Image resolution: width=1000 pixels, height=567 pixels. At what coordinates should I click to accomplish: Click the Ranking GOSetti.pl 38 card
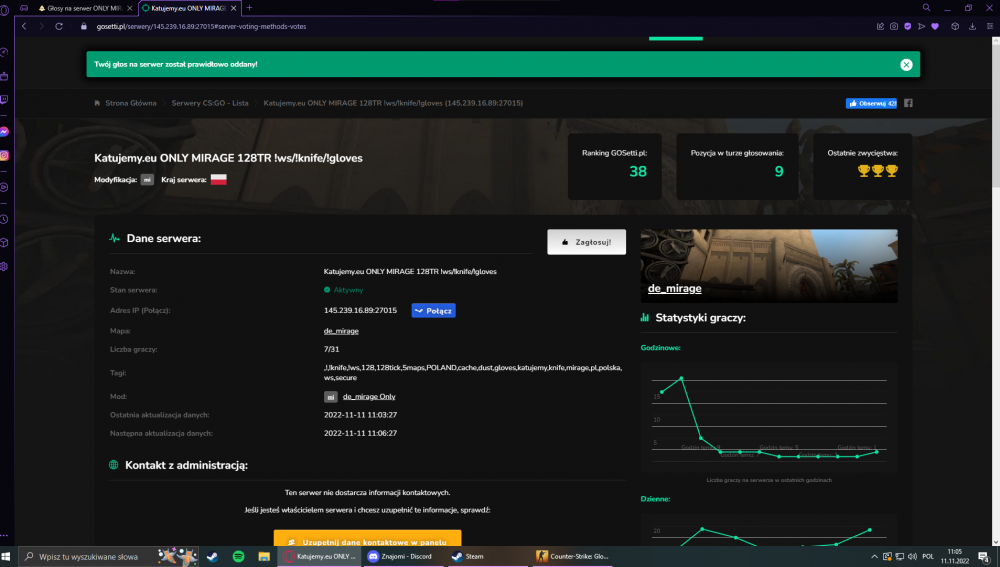click(x=615, y=166)
